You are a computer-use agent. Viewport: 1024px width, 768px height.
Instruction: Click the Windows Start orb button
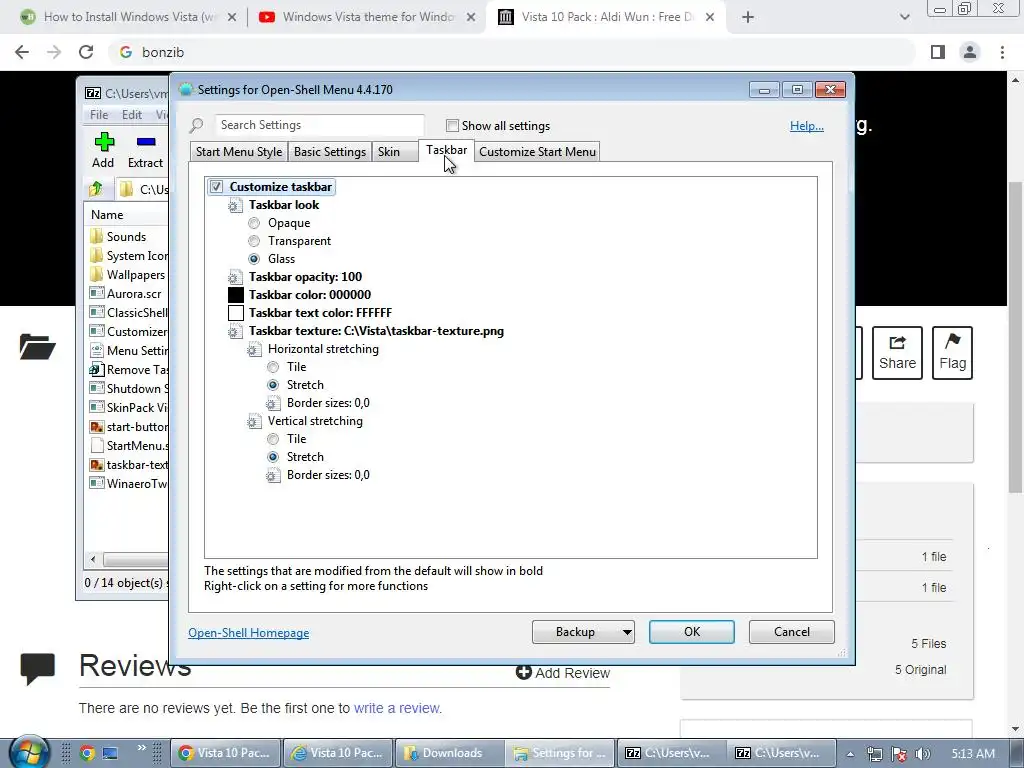pyautogui.click(x=28, y=753)
